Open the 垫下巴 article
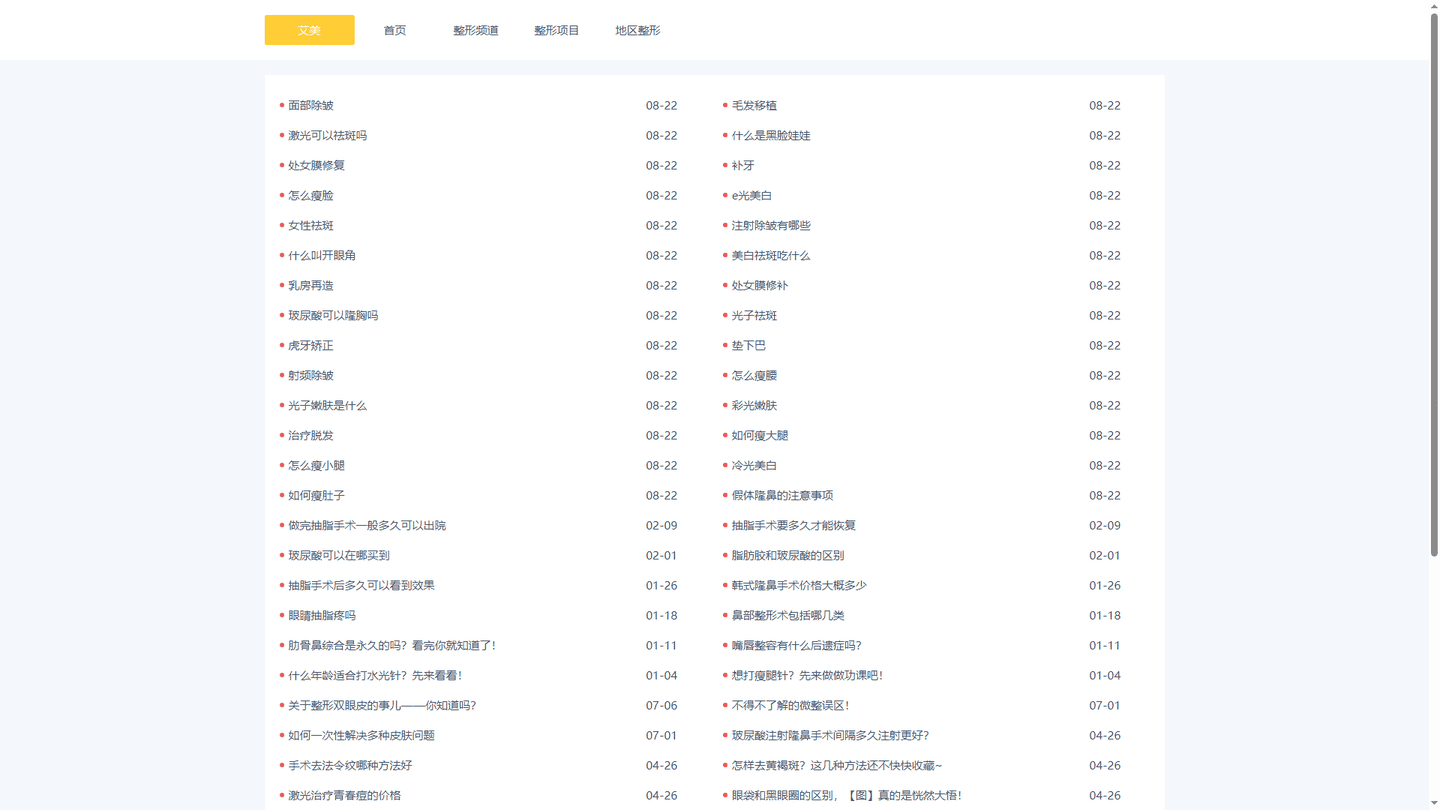 [749, 345]
